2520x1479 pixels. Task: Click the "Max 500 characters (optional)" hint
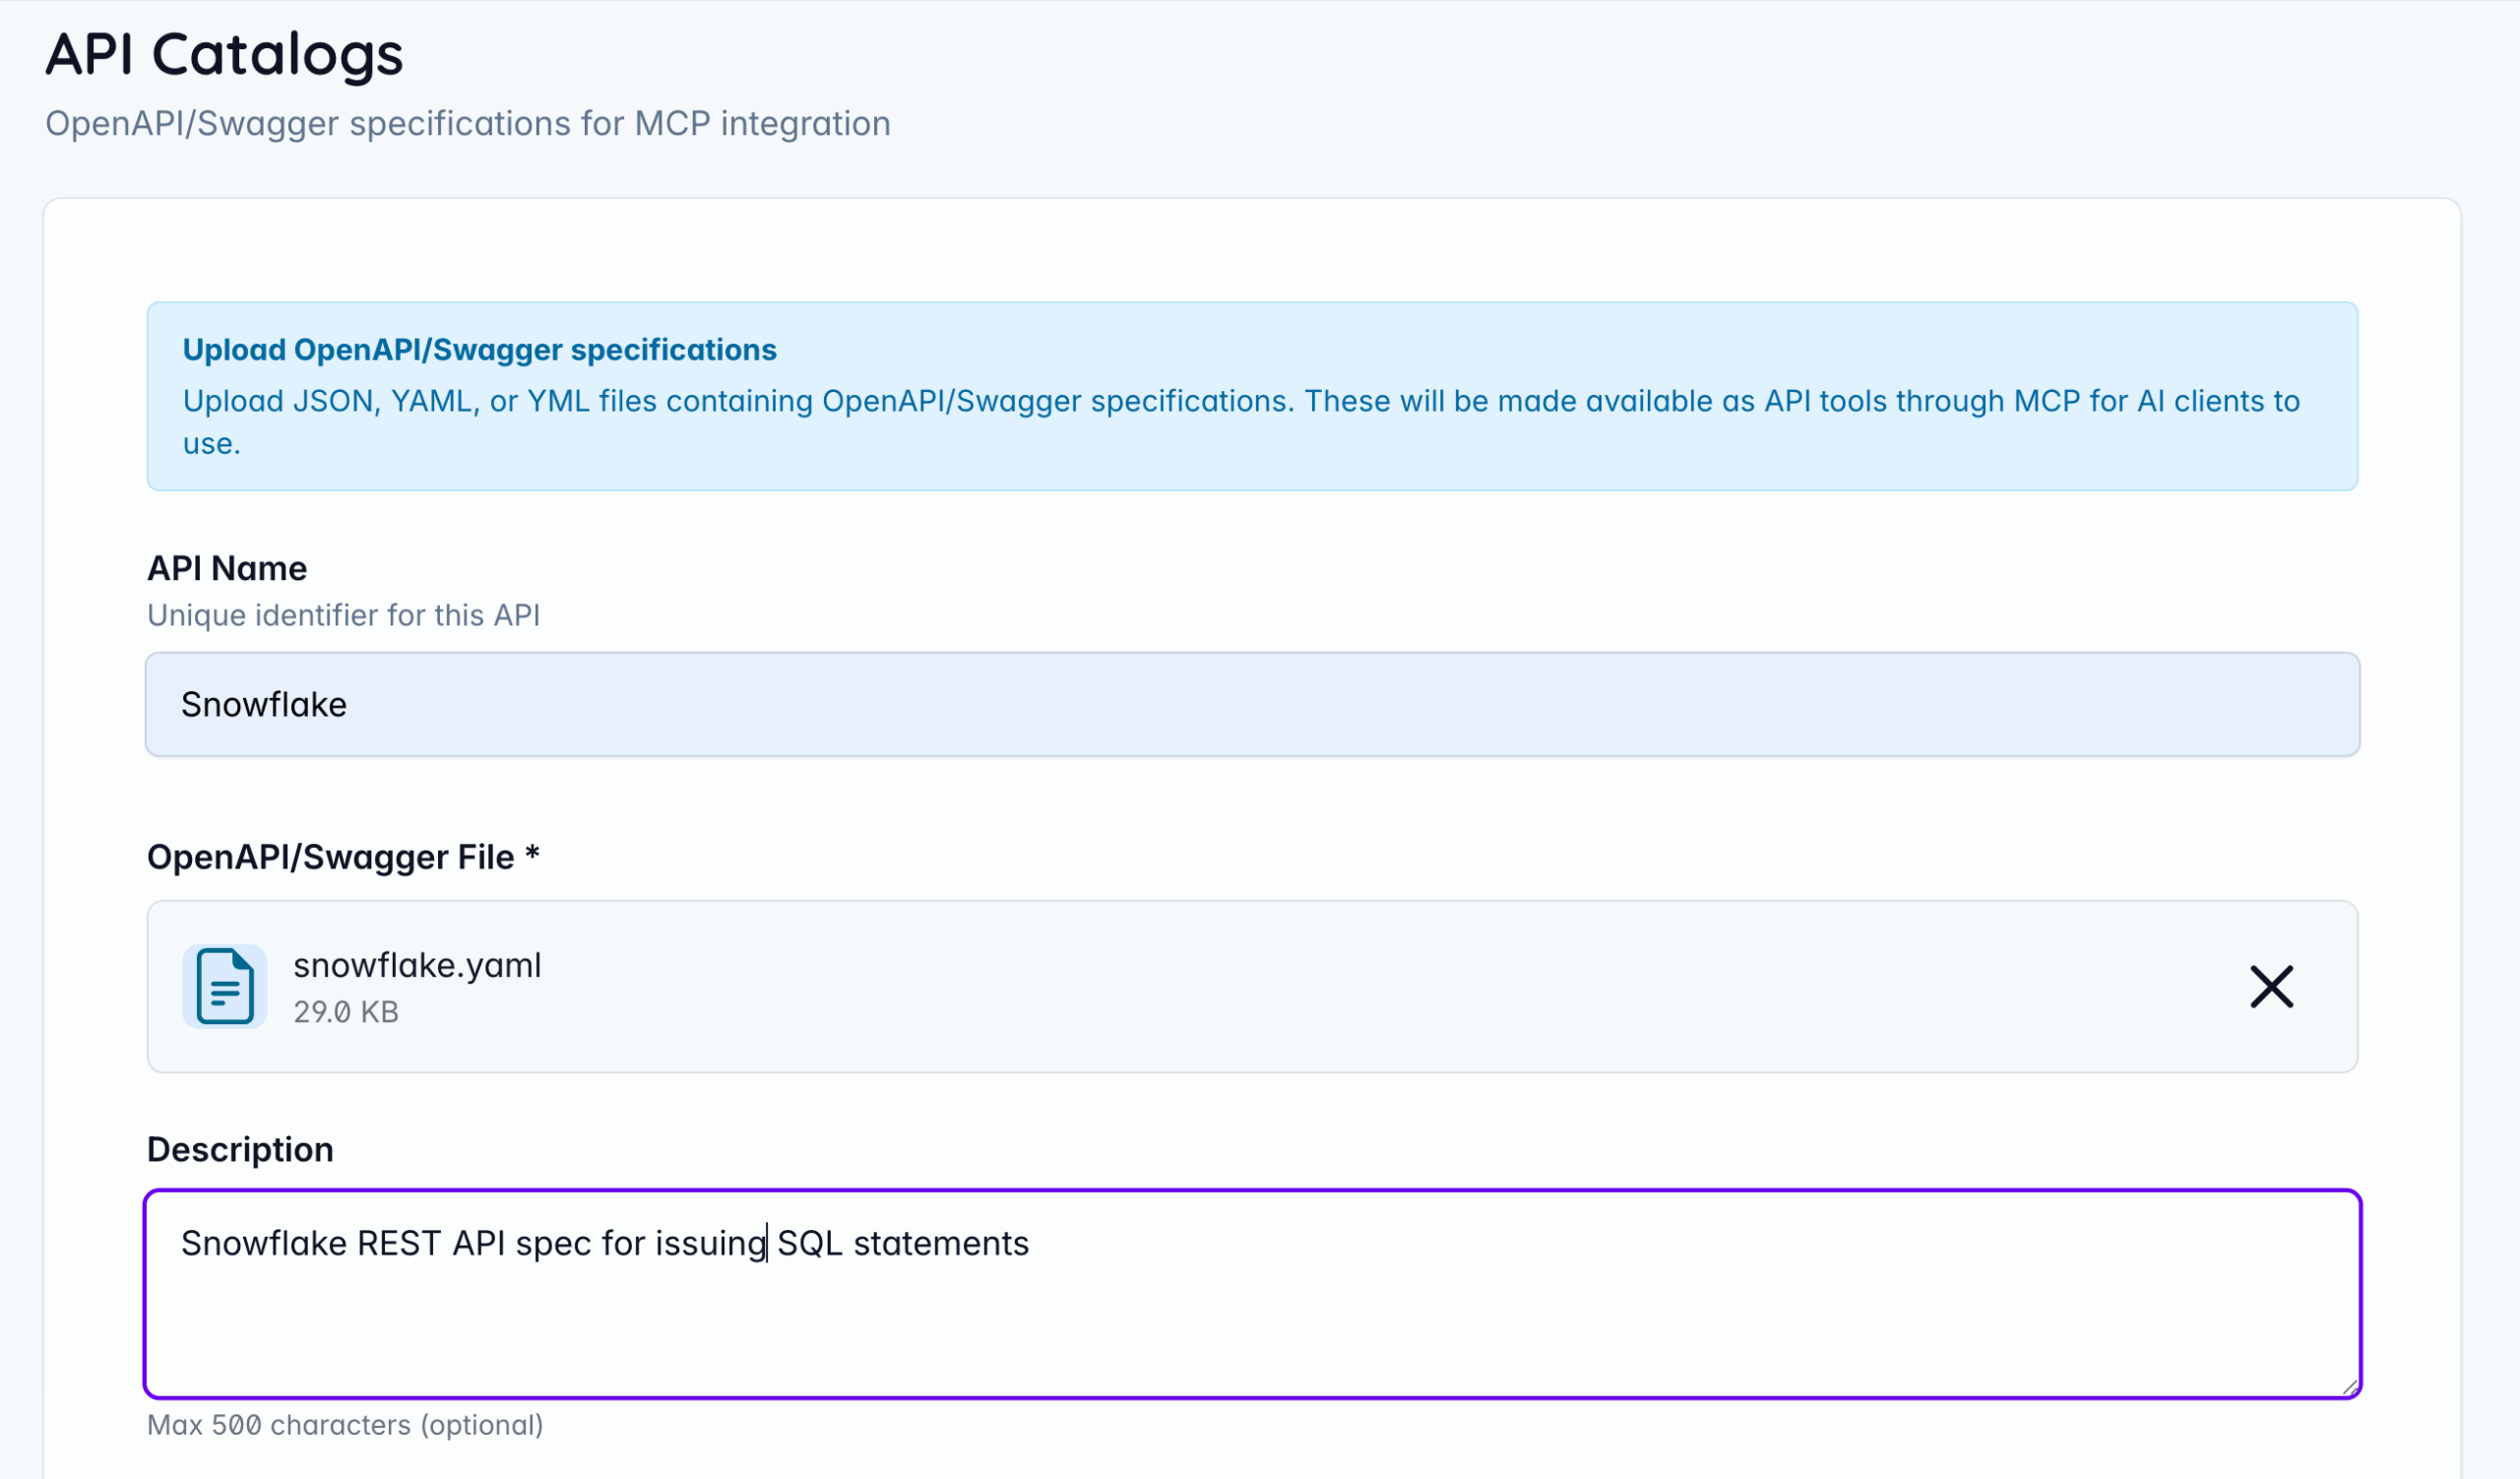coord(345,1425)
